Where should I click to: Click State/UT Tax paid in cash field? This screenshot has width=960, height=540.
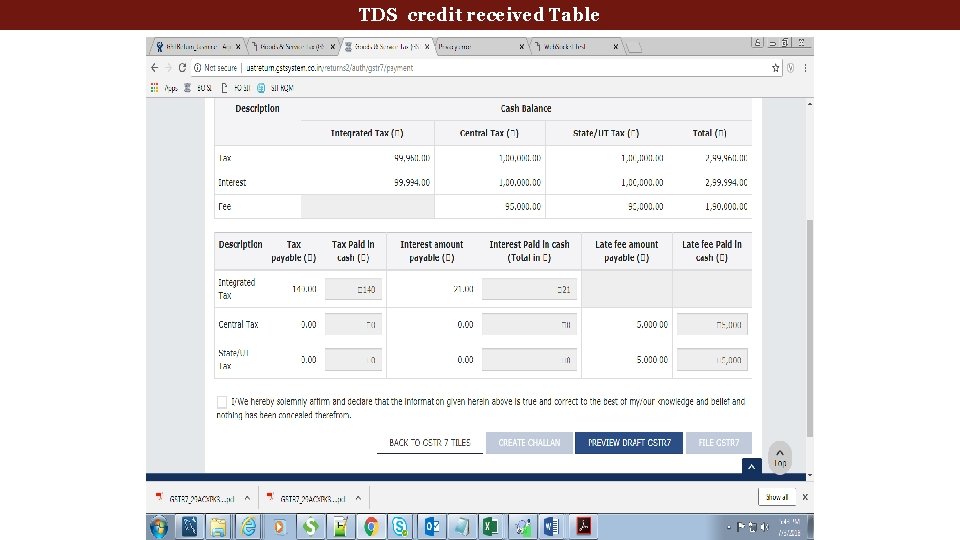point(353,360)
